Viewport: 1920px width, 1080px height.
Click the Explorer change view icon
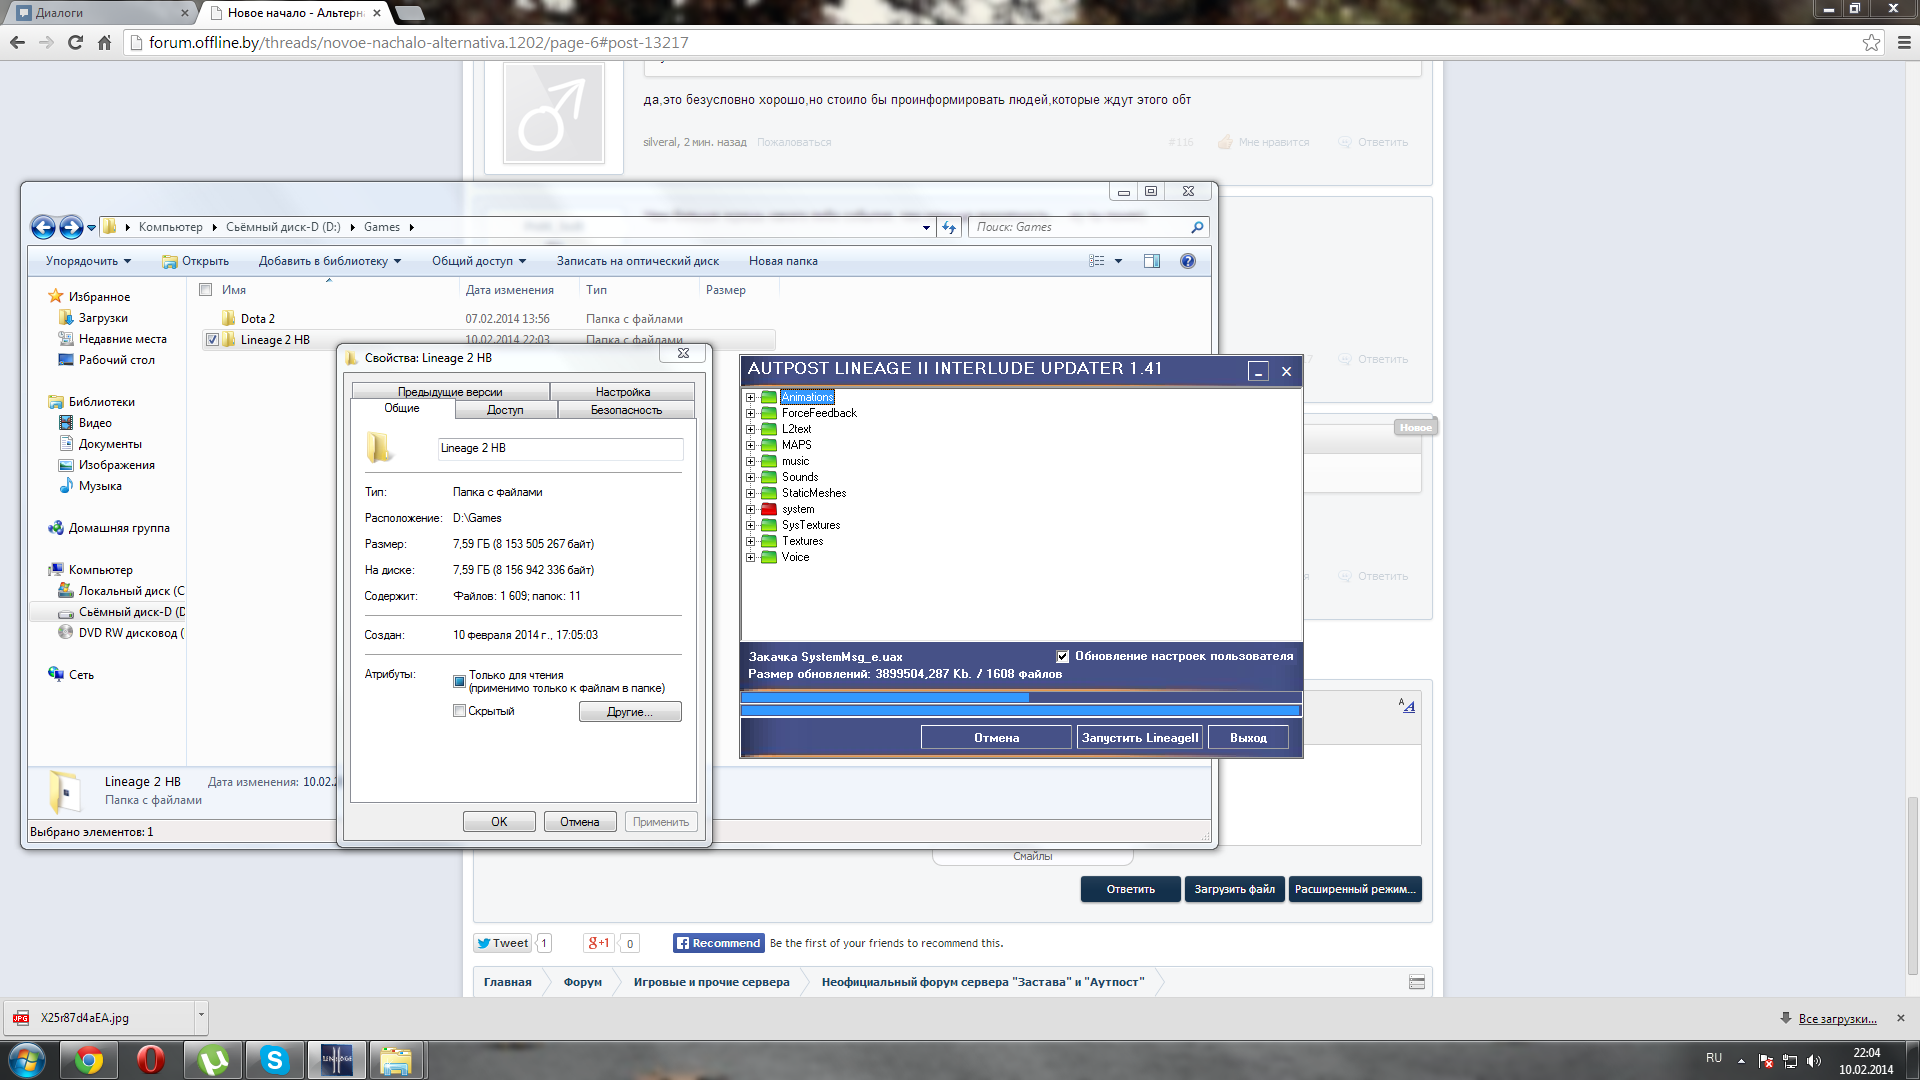coord(1097,261)
